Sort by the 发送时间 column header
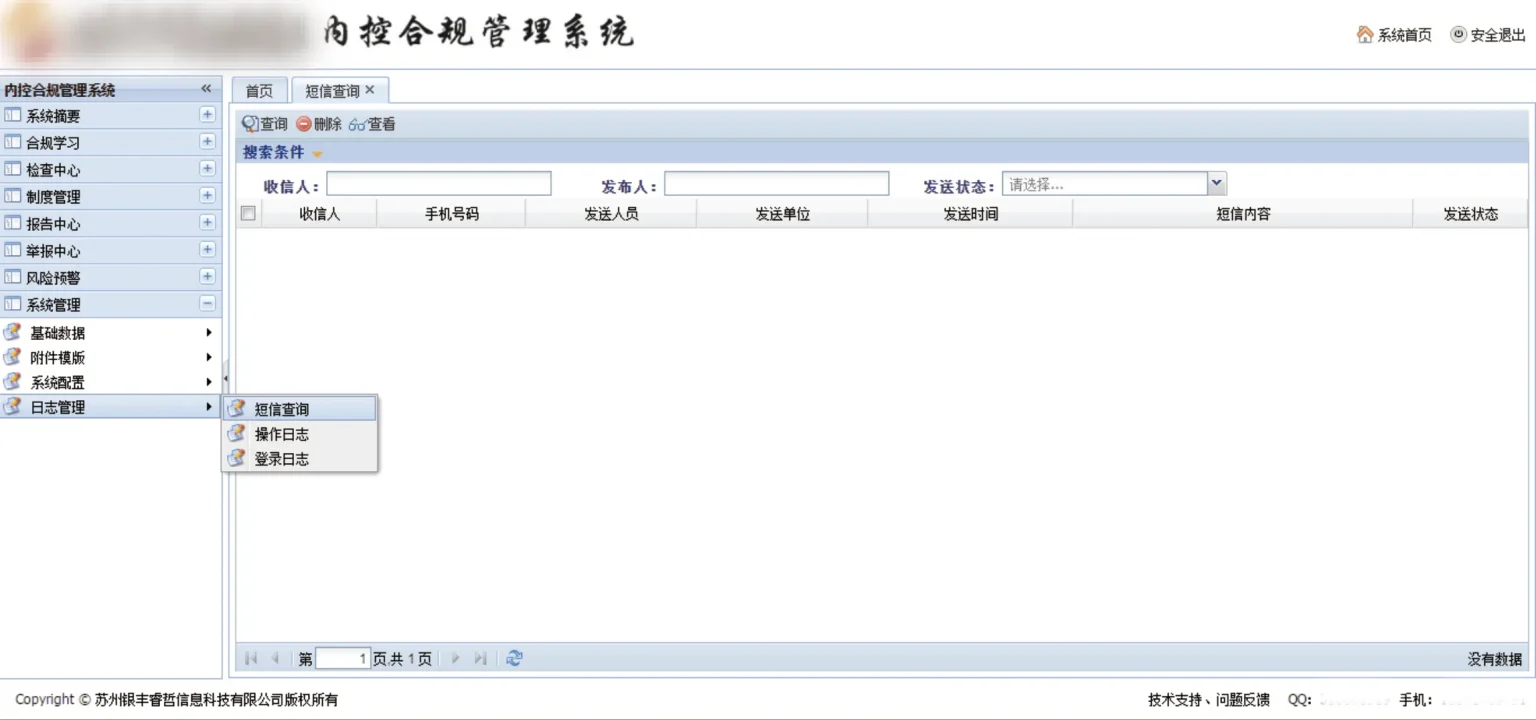The width and height of the screenshot is (1536, 720). pos(970,214)
